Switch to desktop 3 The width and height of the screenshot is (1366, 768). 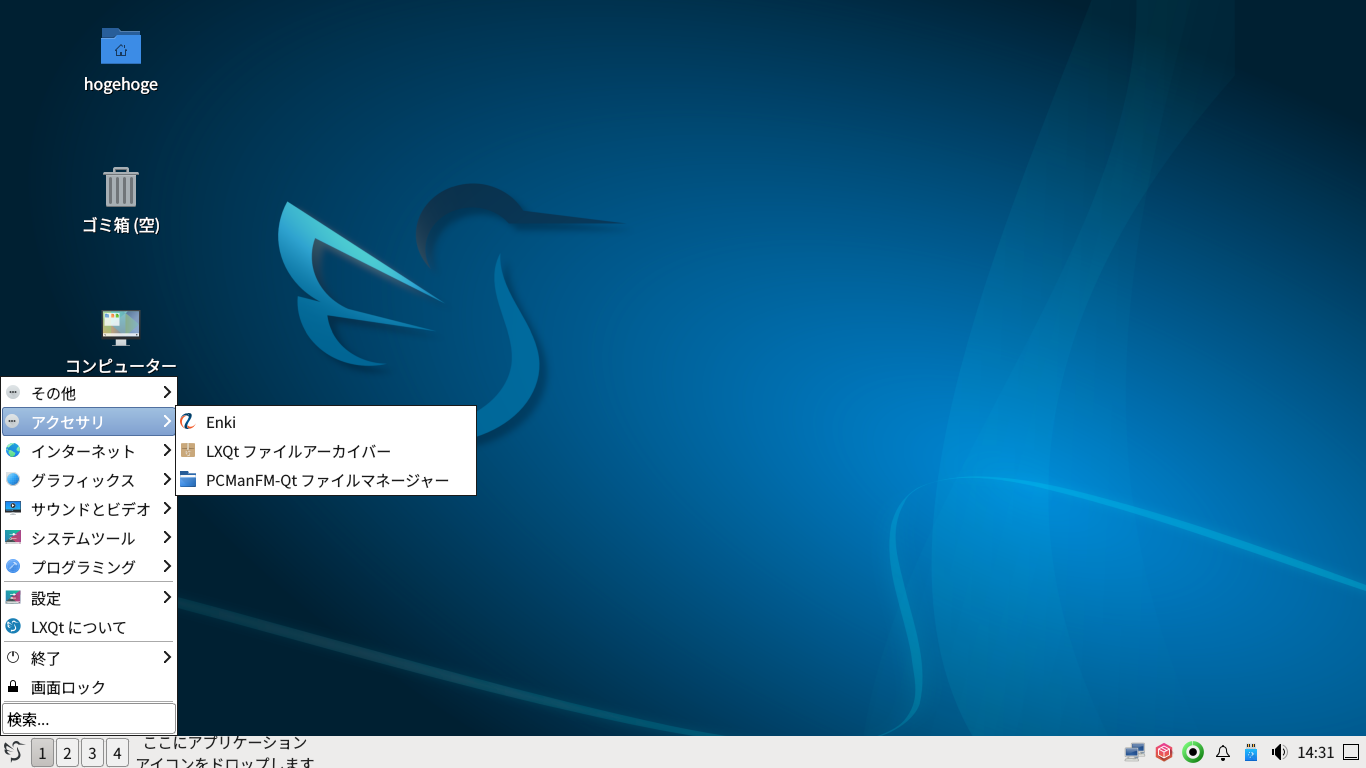(x=92, y=753)
